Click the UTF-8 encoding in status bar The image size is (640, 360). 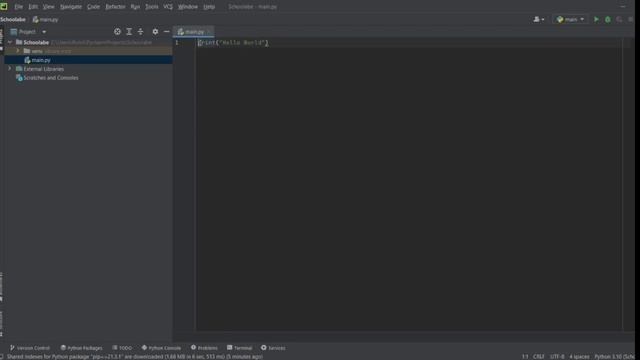557,356
